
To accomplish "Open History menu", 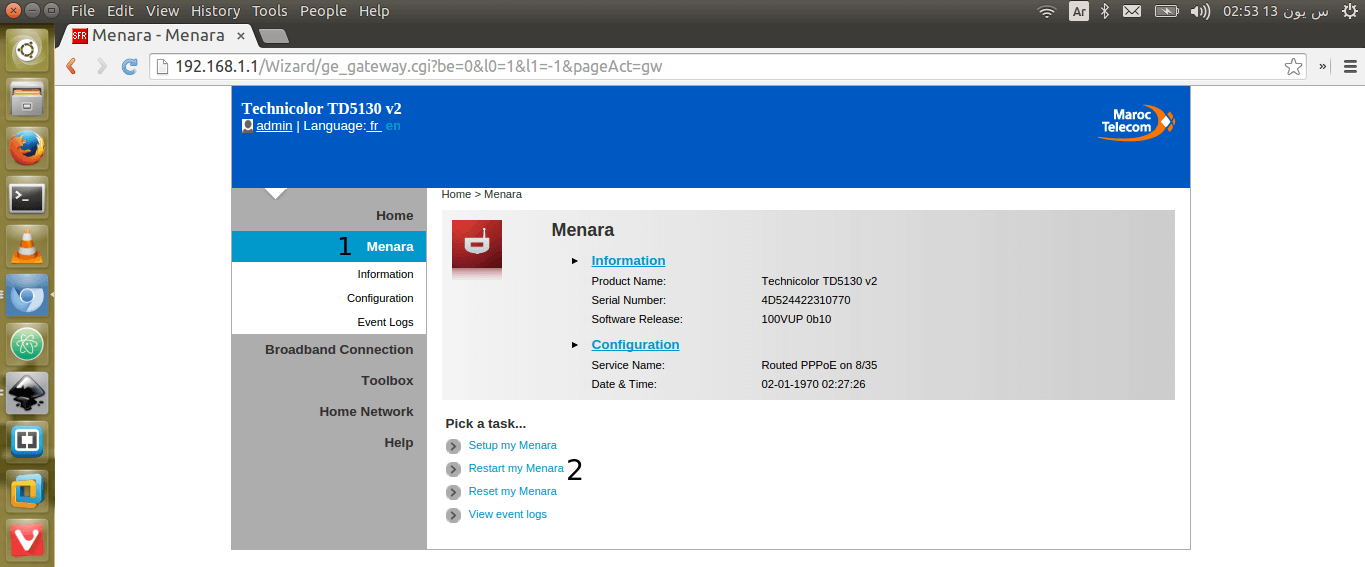I will click(x=215, y=11).
